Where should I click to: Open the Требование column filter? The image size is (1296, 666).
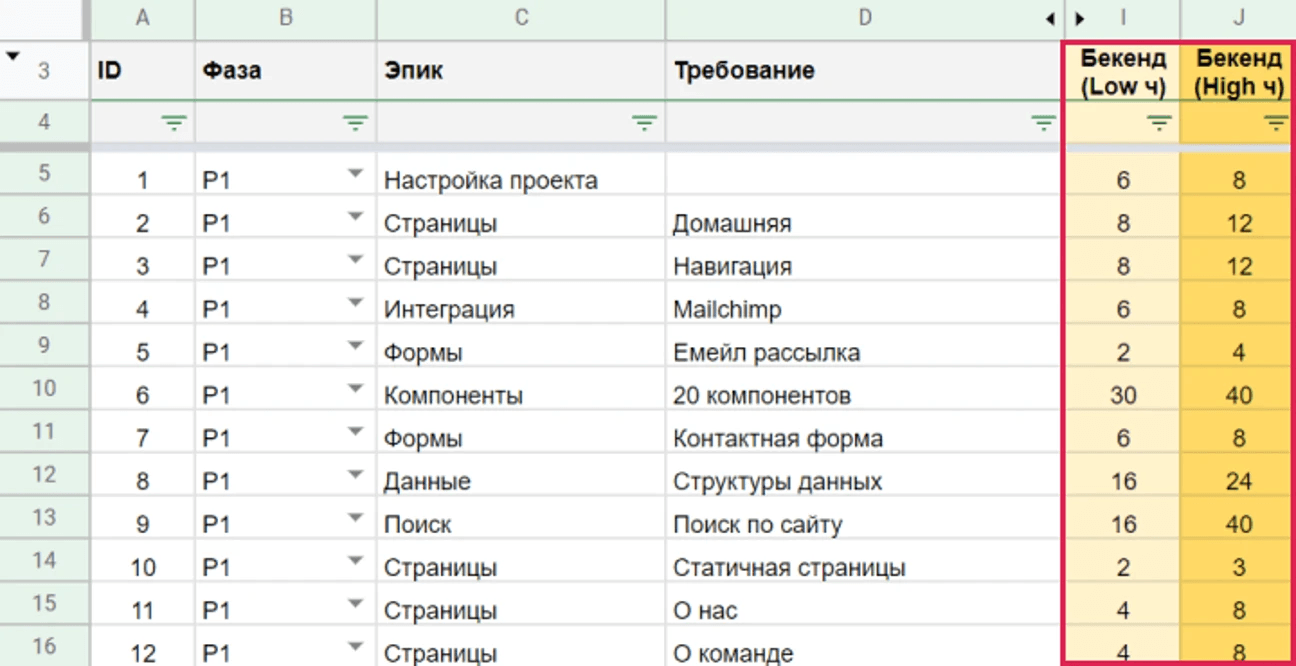click(x=1043, y=124)
